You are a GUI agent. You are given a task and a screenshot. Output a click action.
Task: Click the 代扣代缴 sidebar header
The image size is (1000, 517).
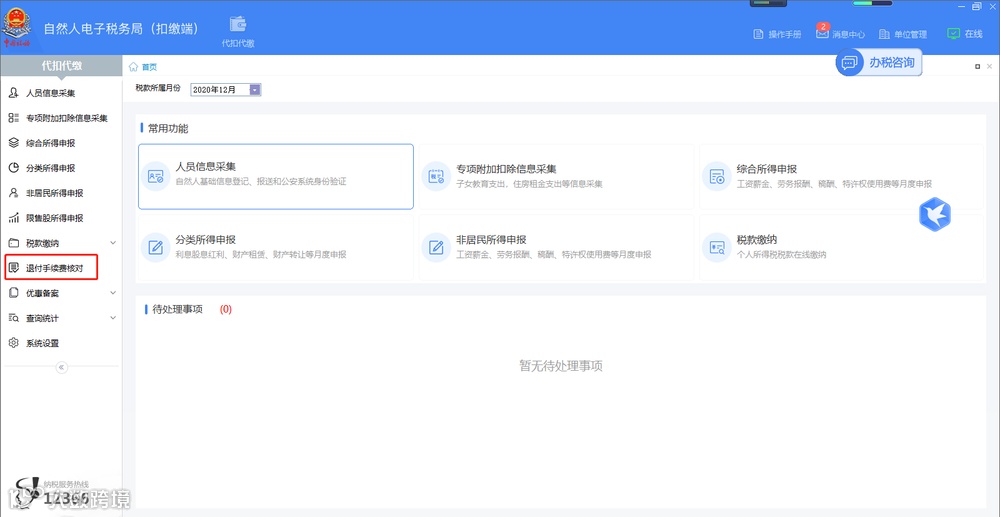pyautogui.click(x=61, y=66)
